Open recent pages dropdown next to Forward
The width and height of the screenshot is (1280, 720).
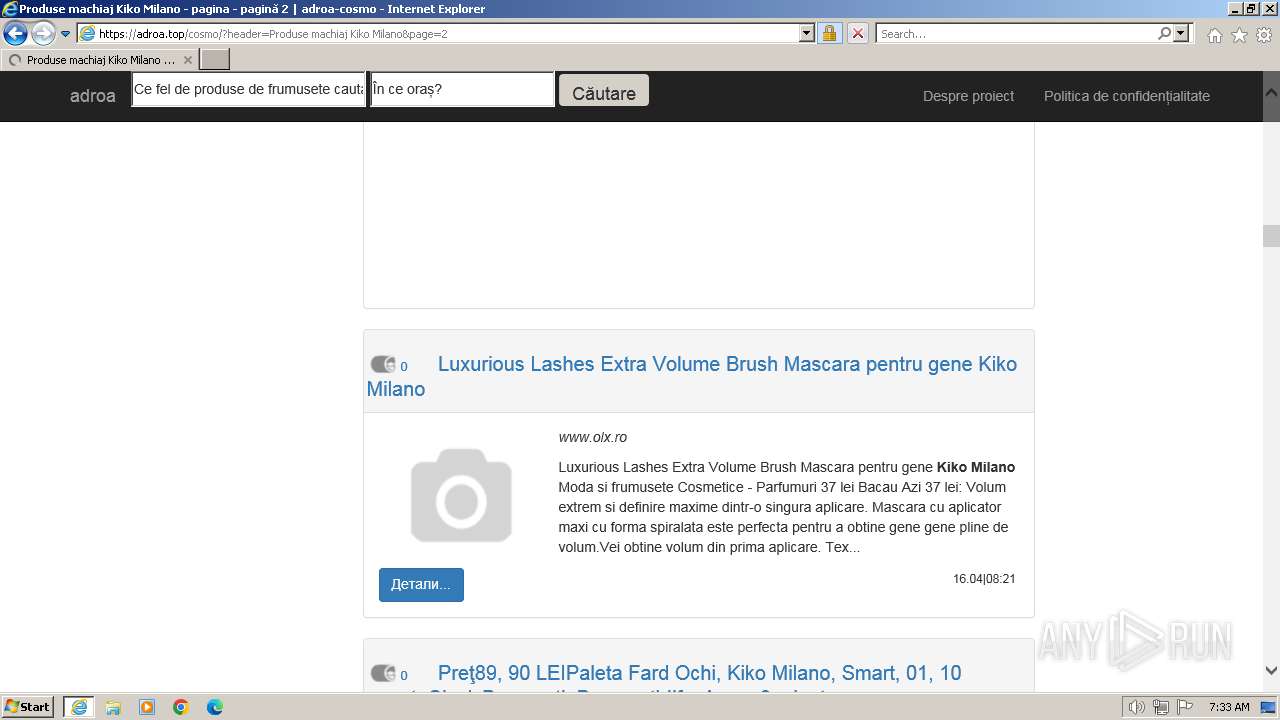[x=66, y=34]
